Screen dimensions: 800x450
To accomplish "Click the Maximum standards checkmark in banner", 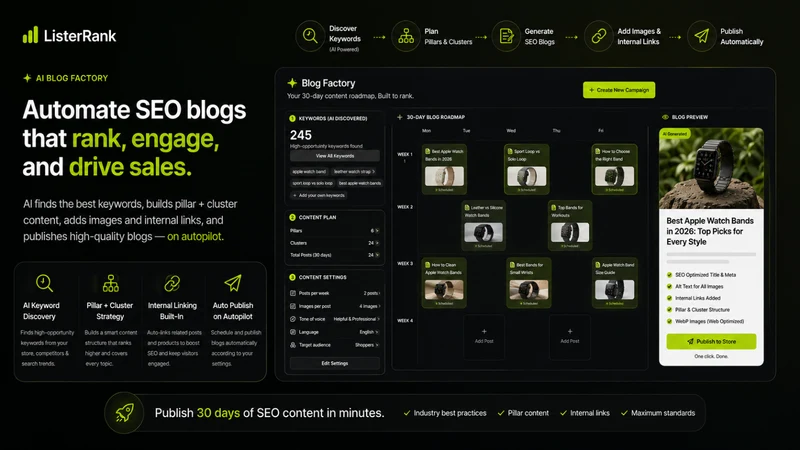I will tap(624, 413).
